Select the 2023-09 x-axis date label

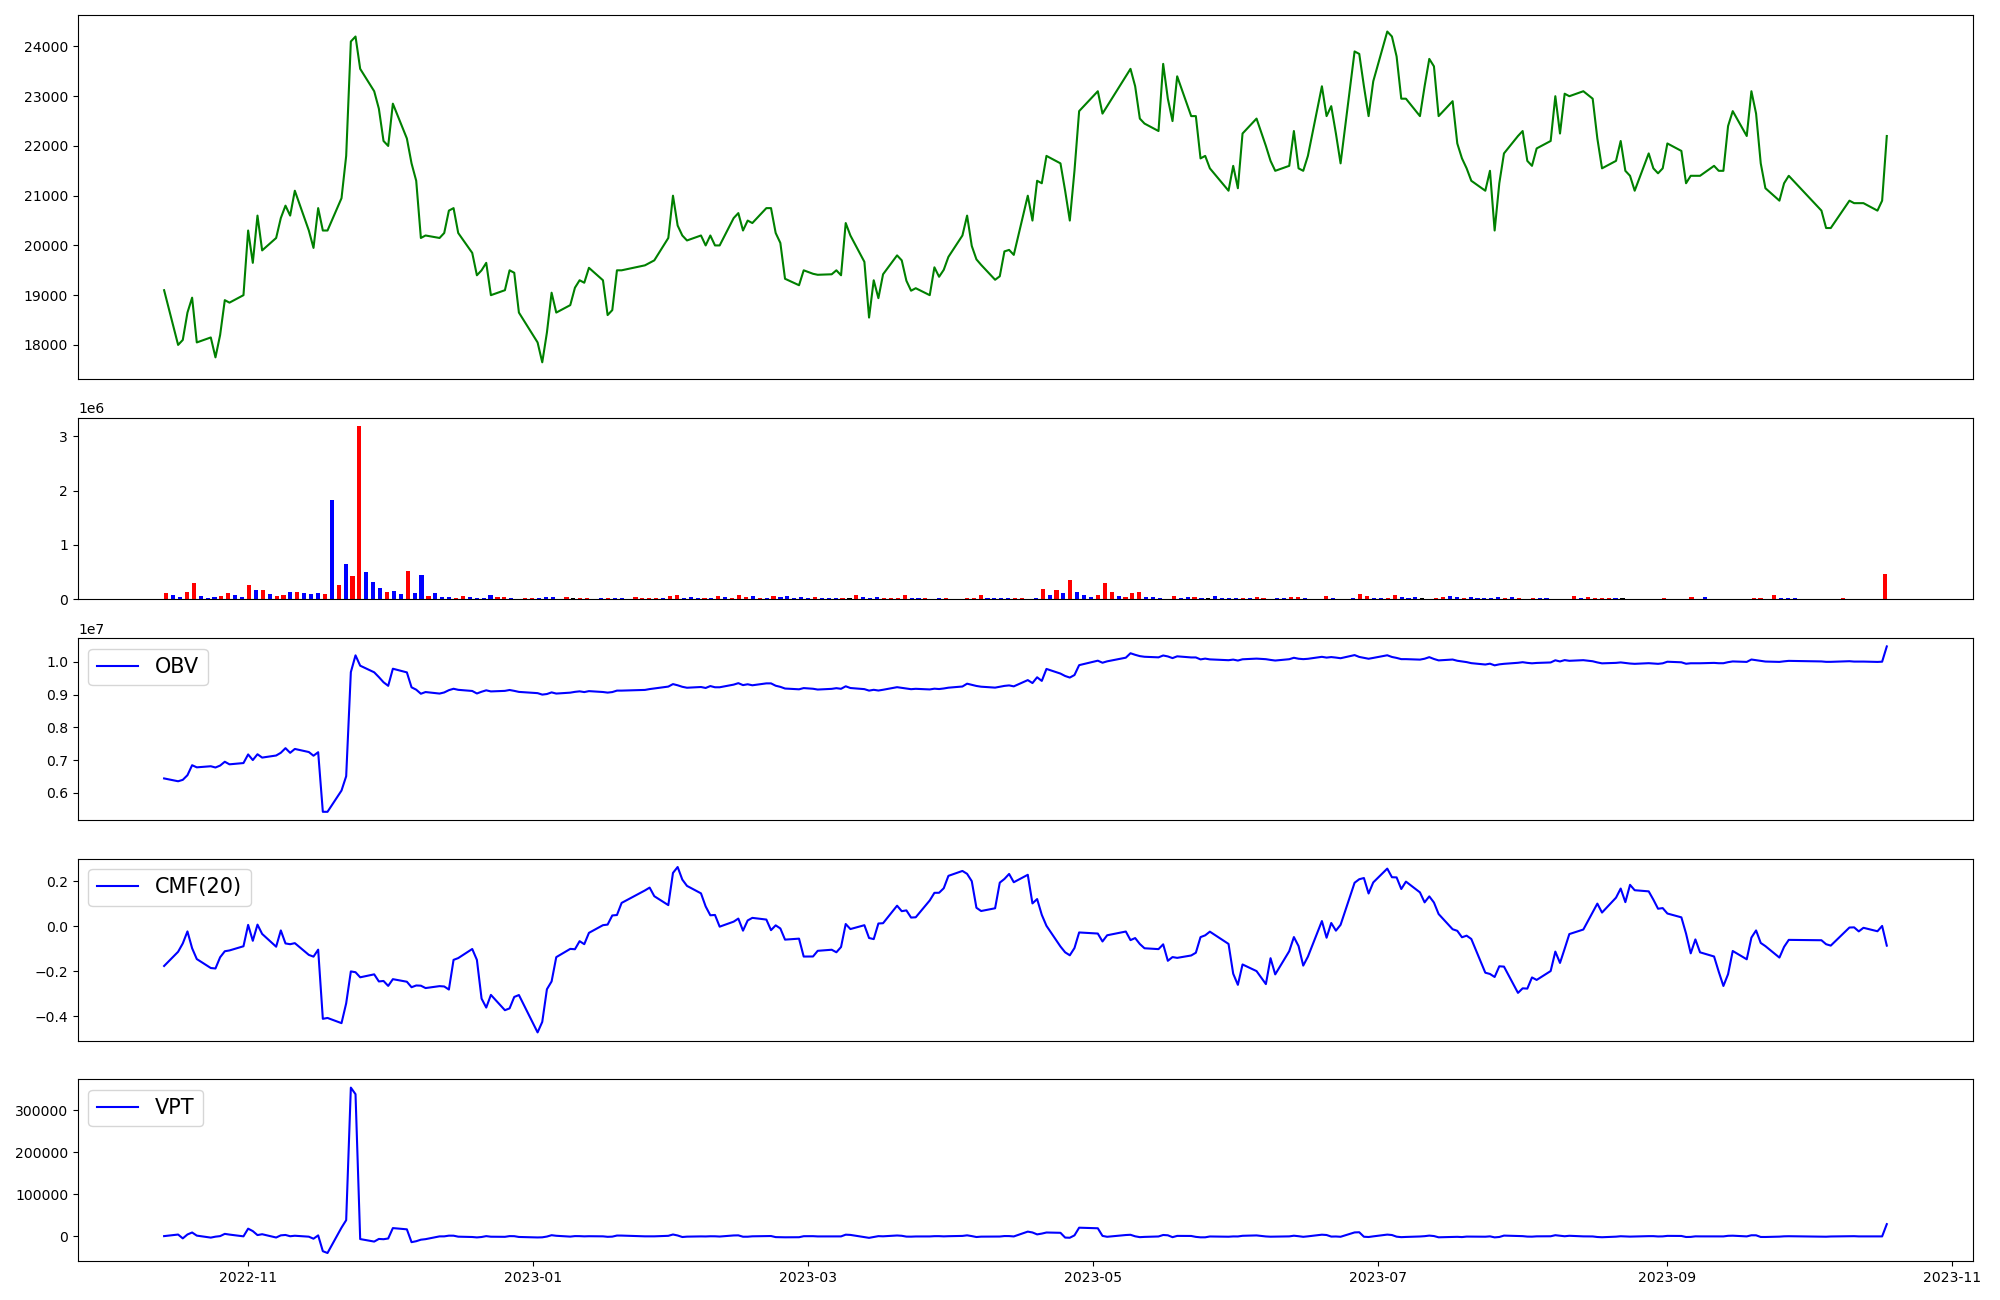coord(1667,1277)
